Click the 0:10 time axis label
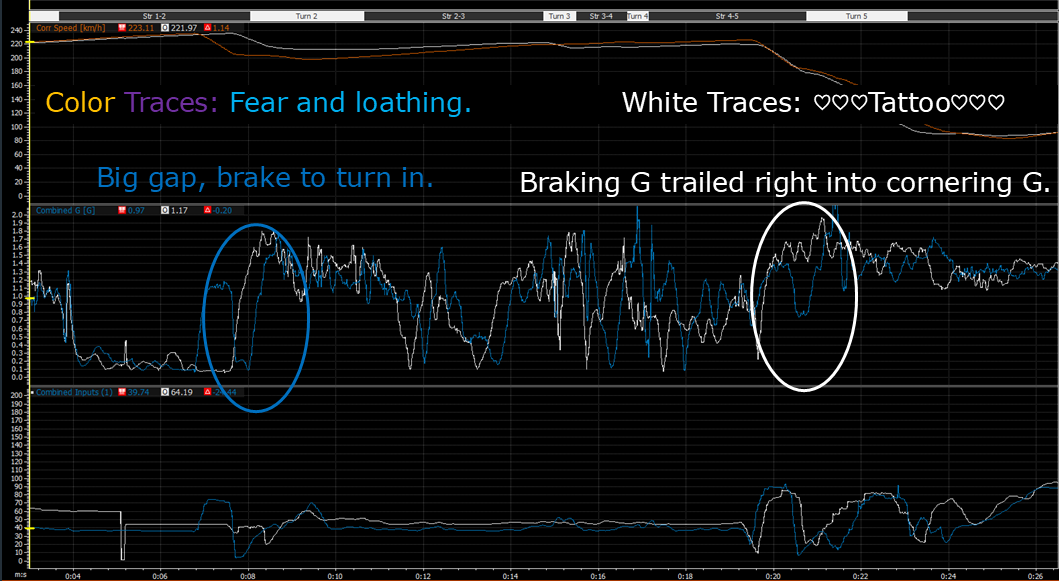The width and height of the screenshot is (1059, 581). pos(335,576)
